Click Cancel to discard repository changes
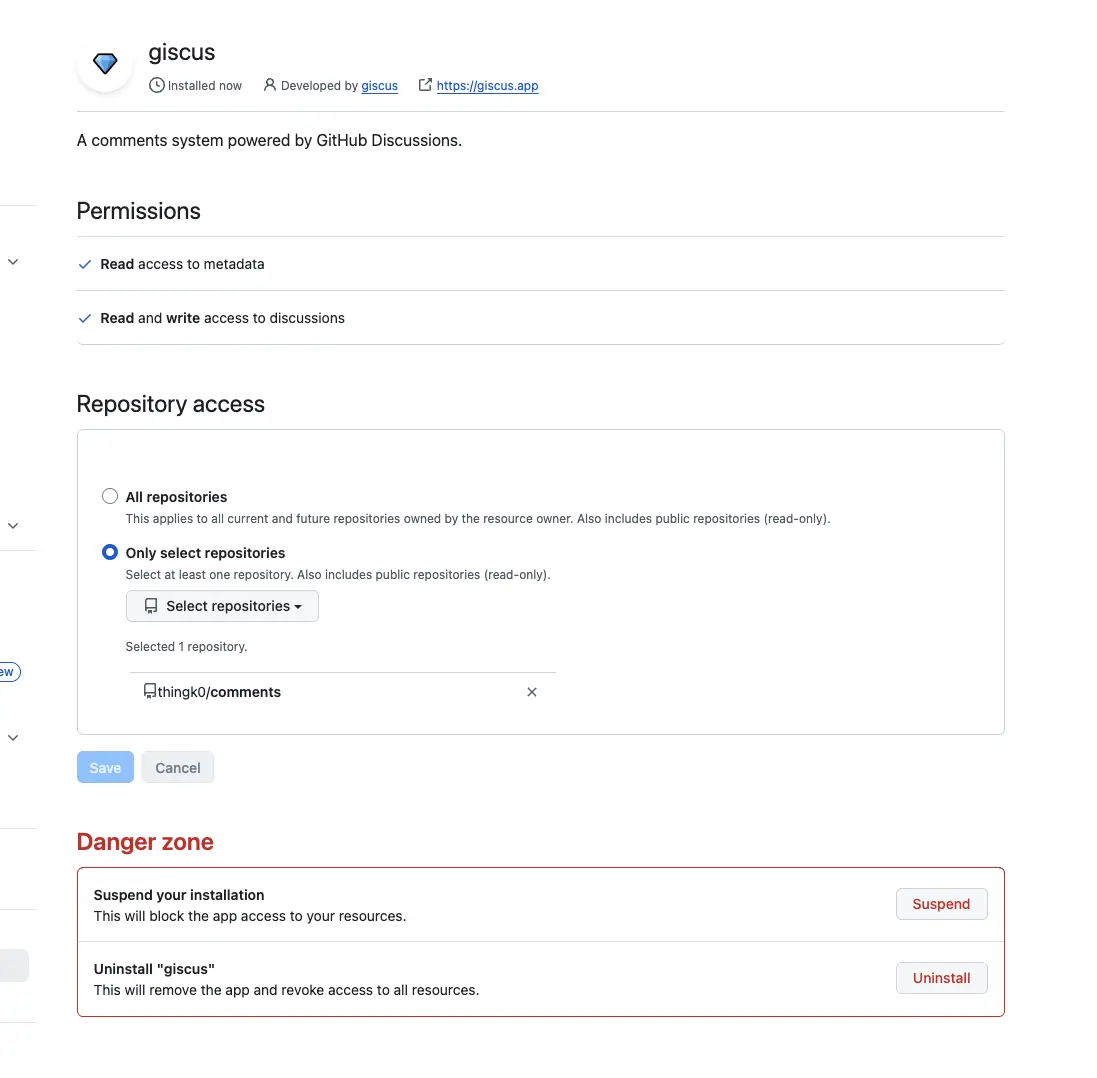1097x1078 pixels. (178, 768)
